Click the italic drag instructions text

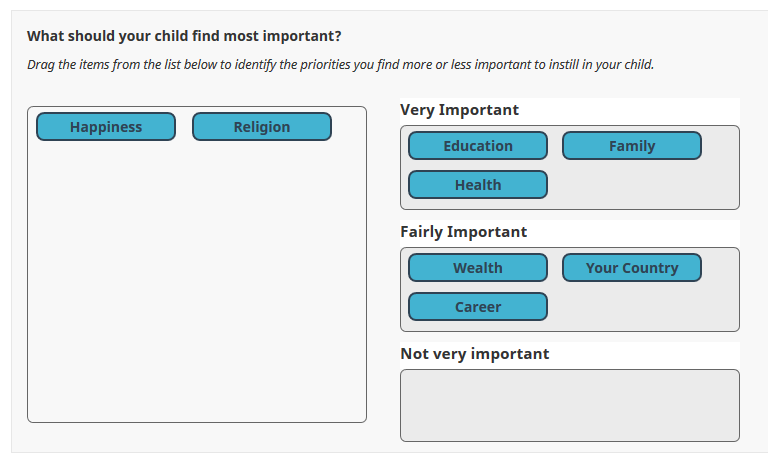(340, 65)
